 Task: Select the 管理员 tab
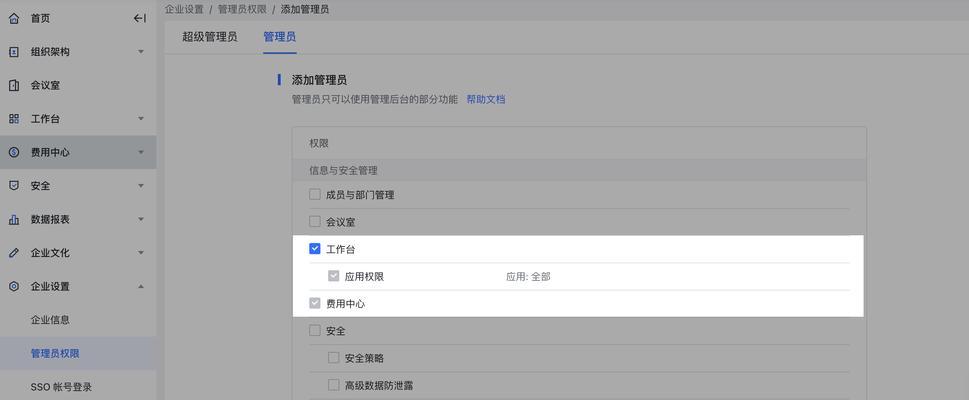(279, 37)
